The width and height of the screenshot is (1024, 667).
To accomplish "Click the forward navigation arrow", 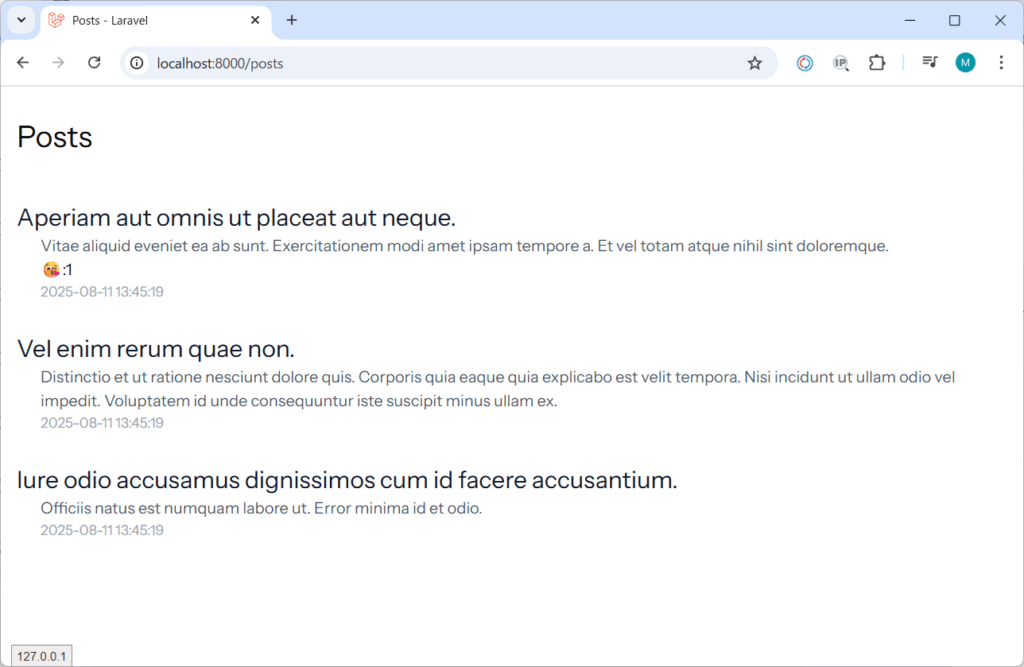I will click(58, 63).
